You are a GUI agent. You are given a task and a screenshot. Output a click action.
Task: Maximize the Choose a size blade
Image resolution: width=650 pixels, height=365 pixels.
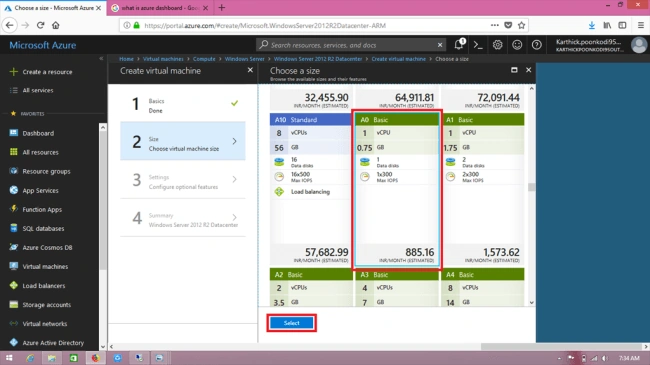(x=514, y=70)
